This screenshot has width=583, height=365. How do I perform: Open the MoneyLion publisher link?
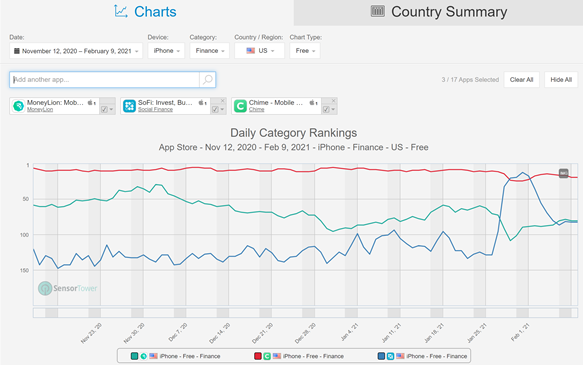[x=40, y=110]
